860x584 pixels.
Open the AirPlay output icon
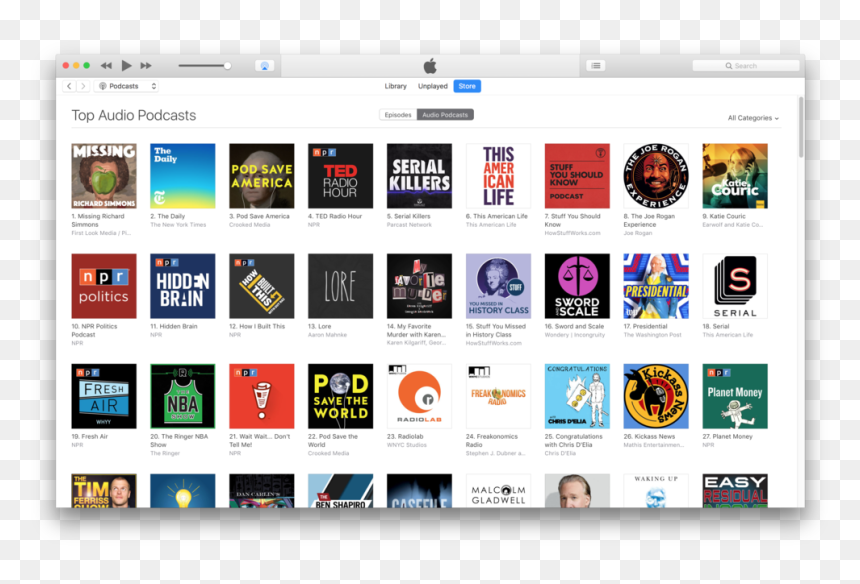click(x=264, y=66)
